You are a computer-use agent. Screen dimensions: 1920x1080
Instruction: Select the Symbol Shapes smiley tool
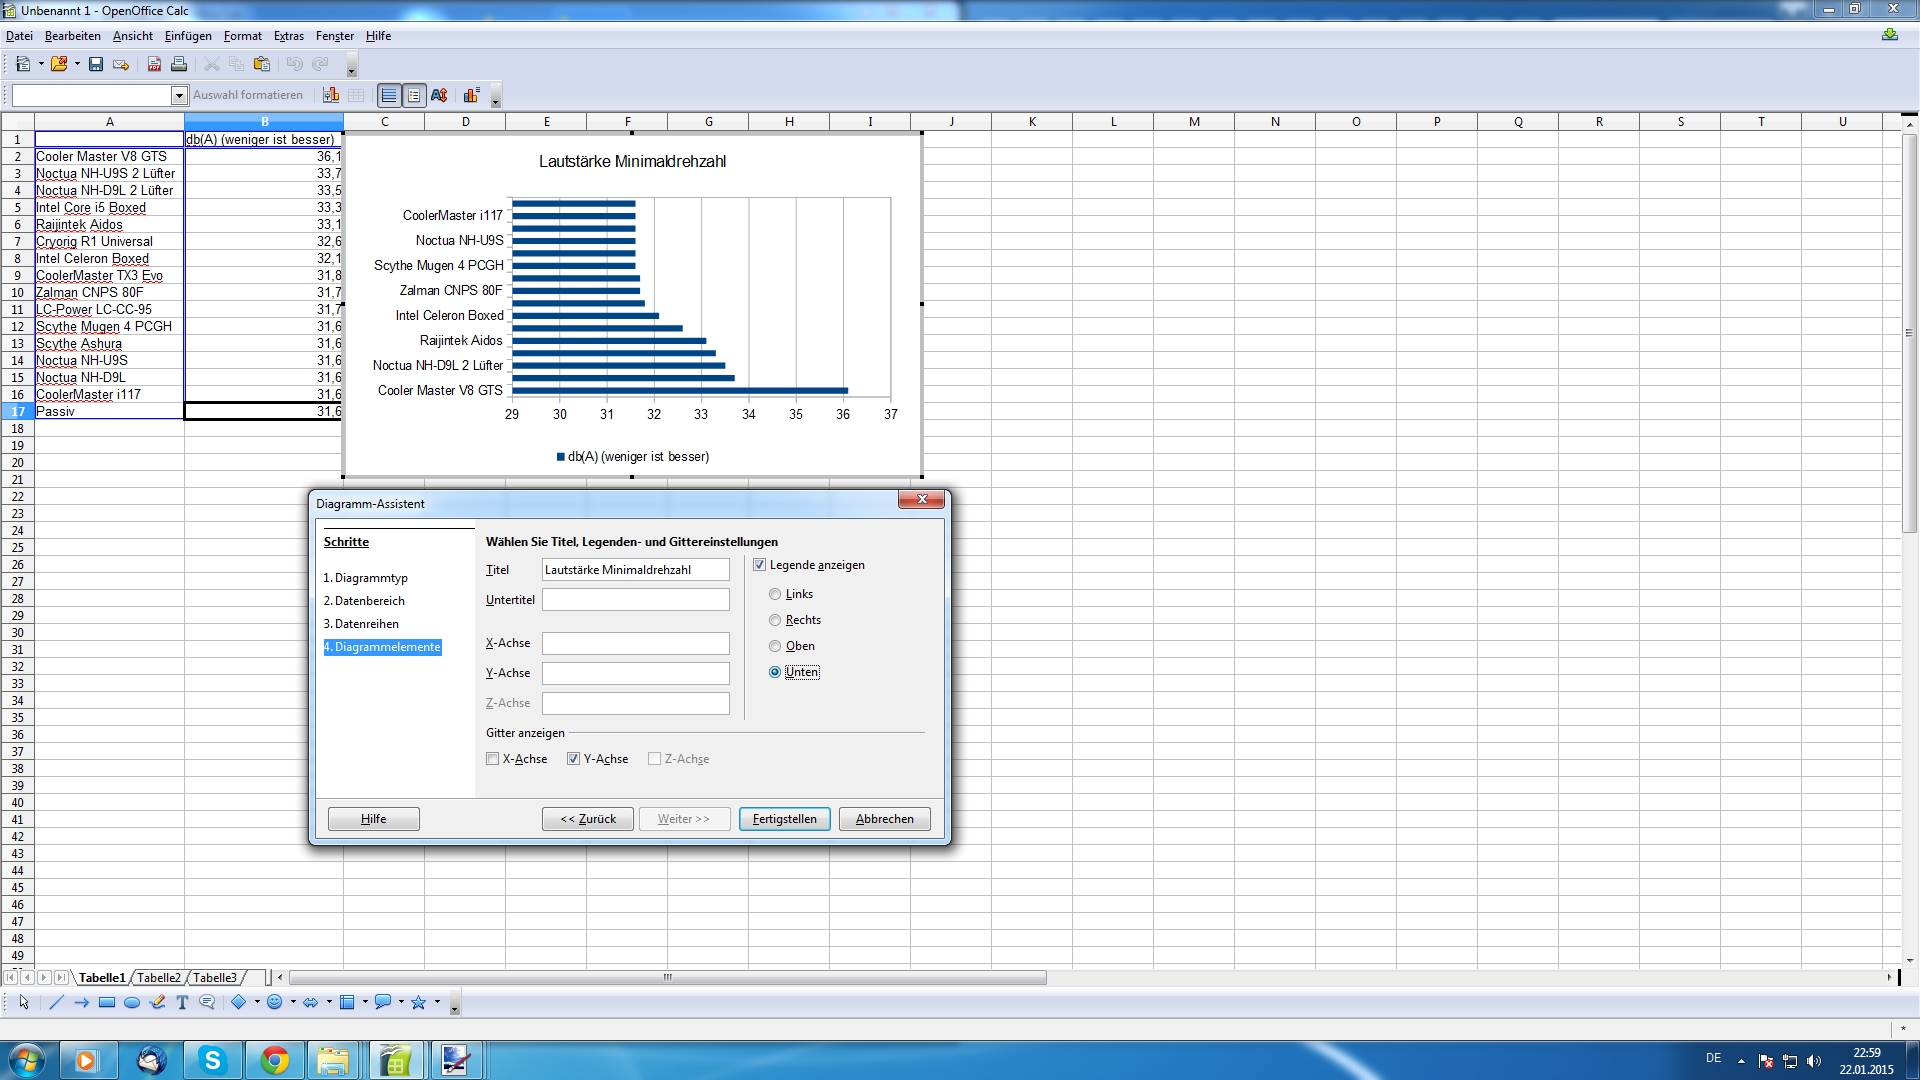(x=274, y=1002)
